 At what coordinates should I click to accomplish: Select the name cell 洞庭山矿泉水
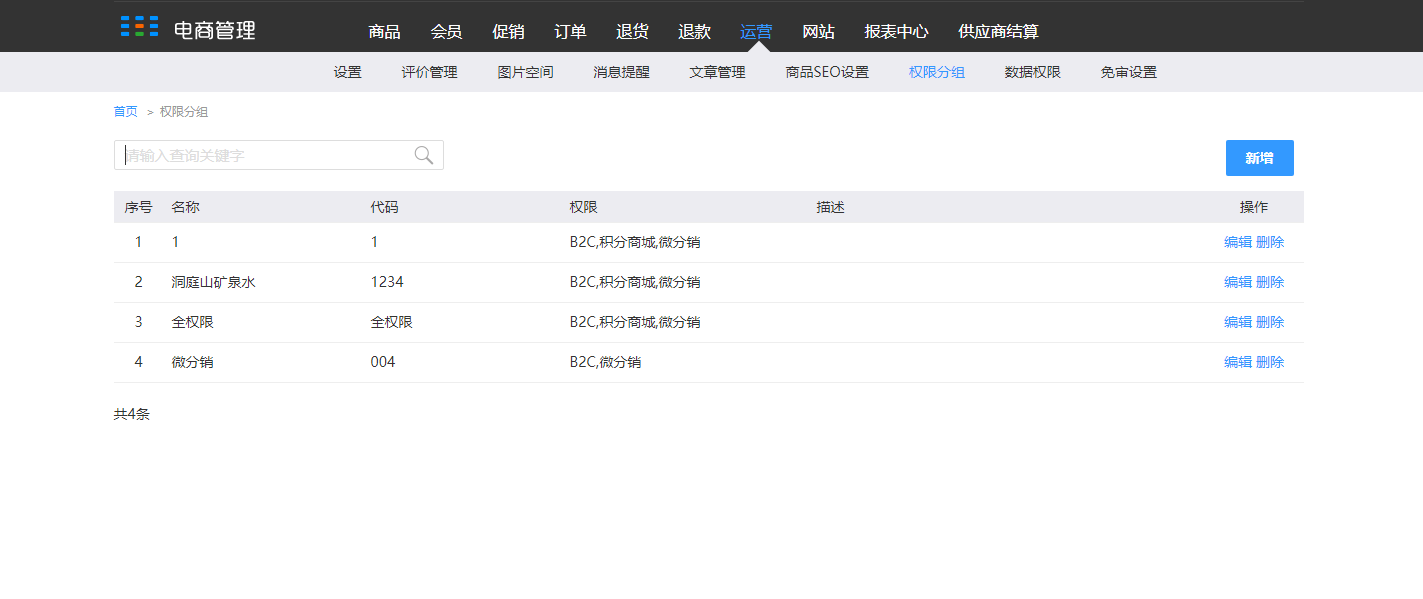[214, 282]
